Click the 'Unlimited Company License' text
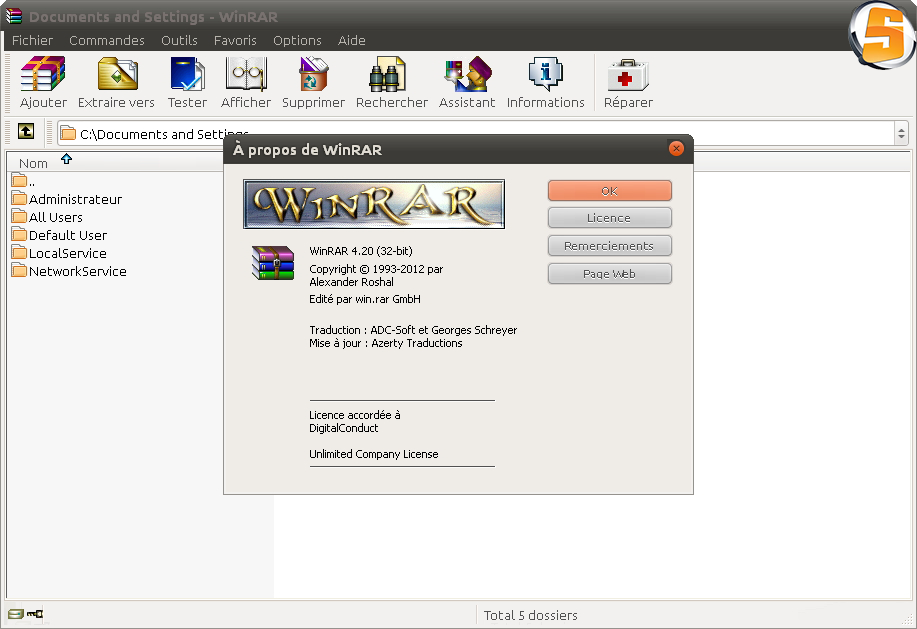The width and height of the screenshot is (917, 629). pyautogui.click(x=374, y=454)
